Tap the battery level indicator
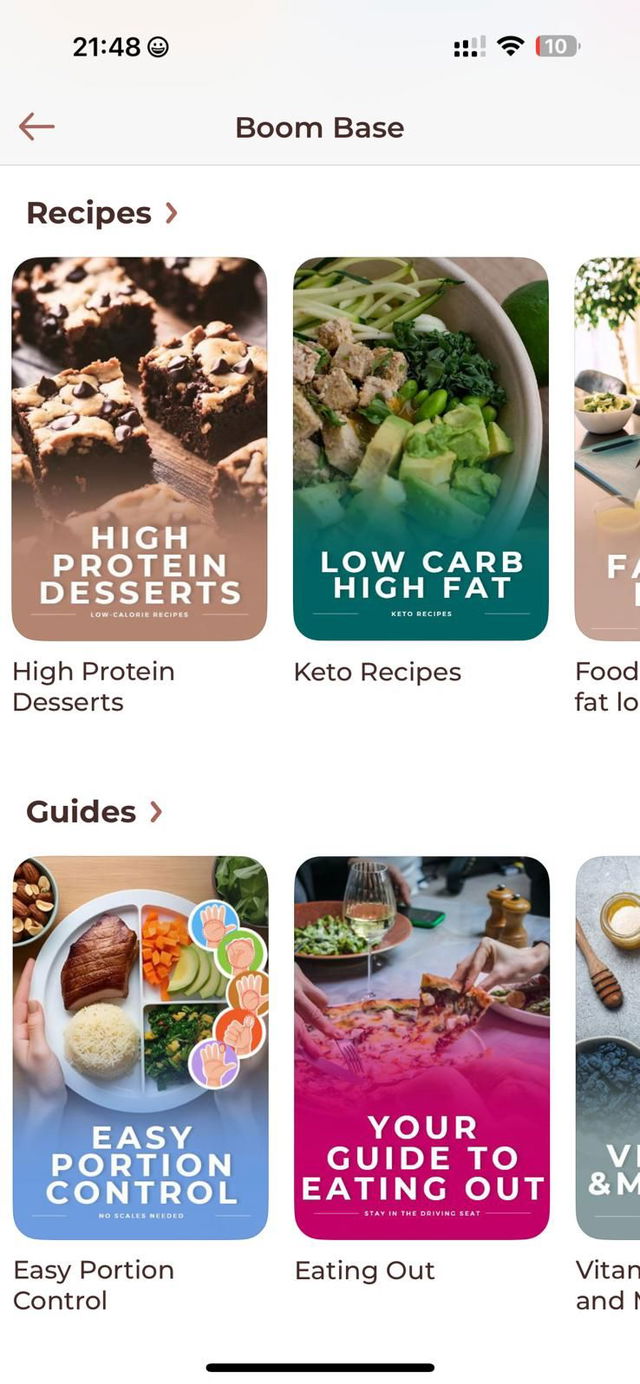 [x=557, y=46]
